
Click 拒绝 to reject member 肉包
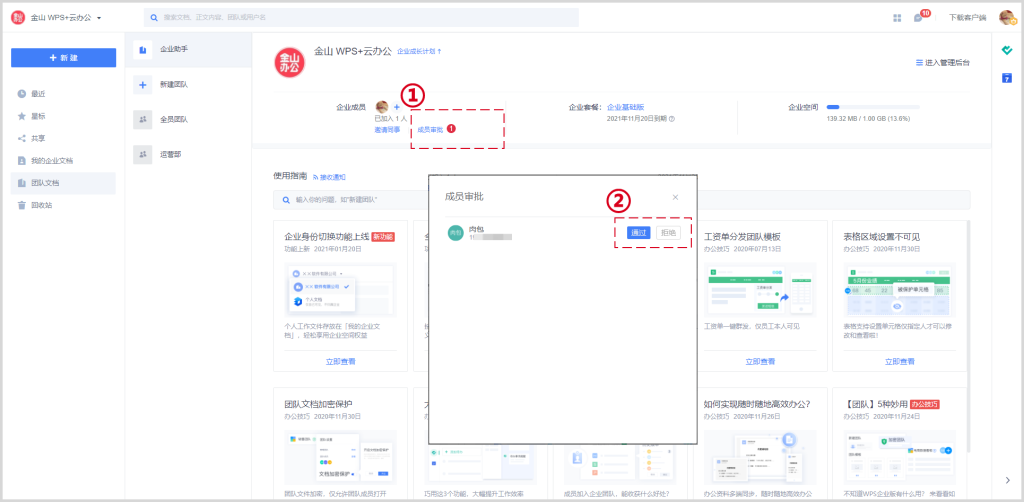[668, 233]
